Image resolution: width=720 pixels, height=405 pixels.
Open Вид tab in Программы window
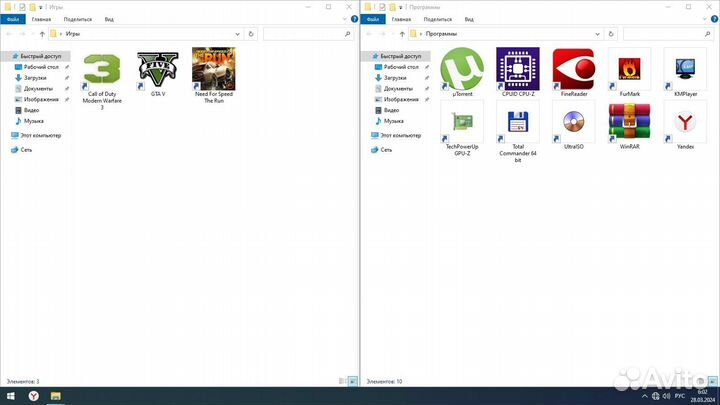(x=469, y=19)
